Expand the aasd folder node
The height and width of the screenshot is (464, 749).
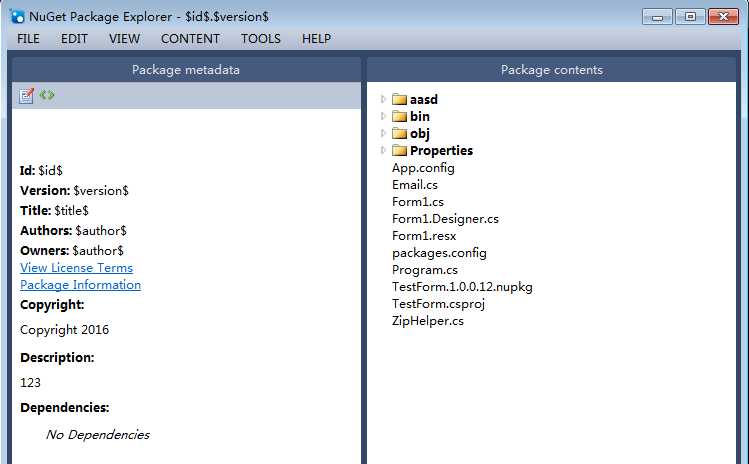(383, 99)
